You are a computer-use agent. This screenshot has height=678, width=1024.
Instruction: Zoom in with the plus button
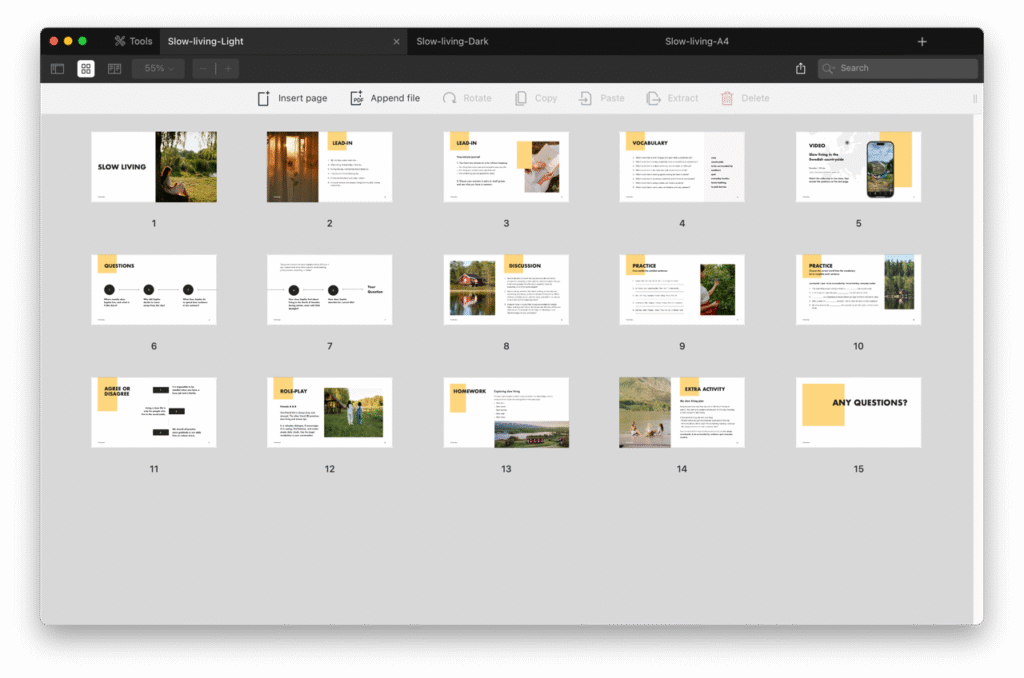[x=228, y=69]
